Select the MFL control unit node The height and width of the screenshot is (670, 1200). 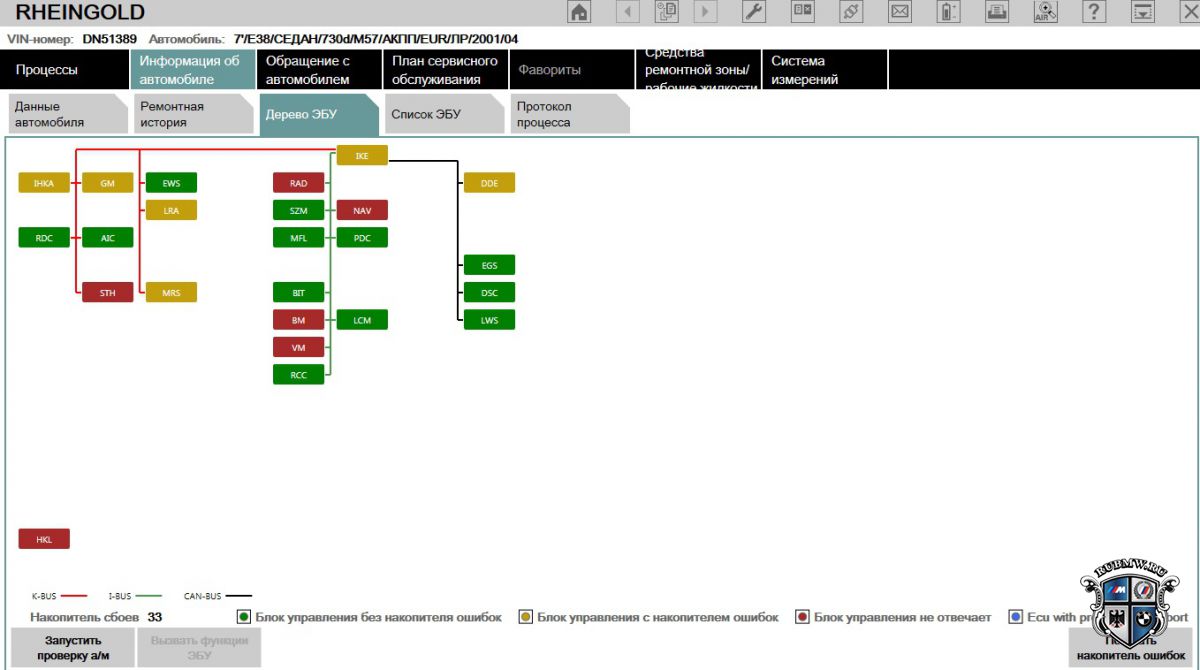(299, 238)
